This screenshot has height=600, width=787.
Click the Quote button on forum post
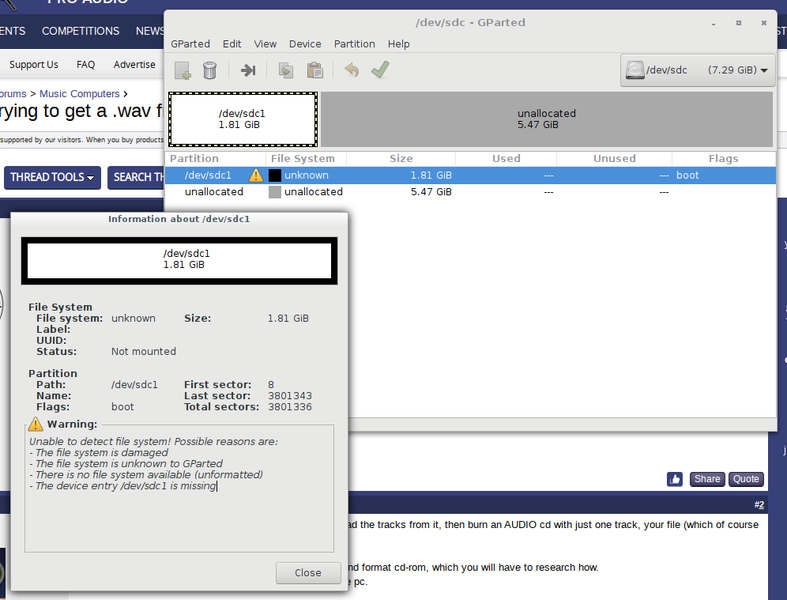(746, 479)
